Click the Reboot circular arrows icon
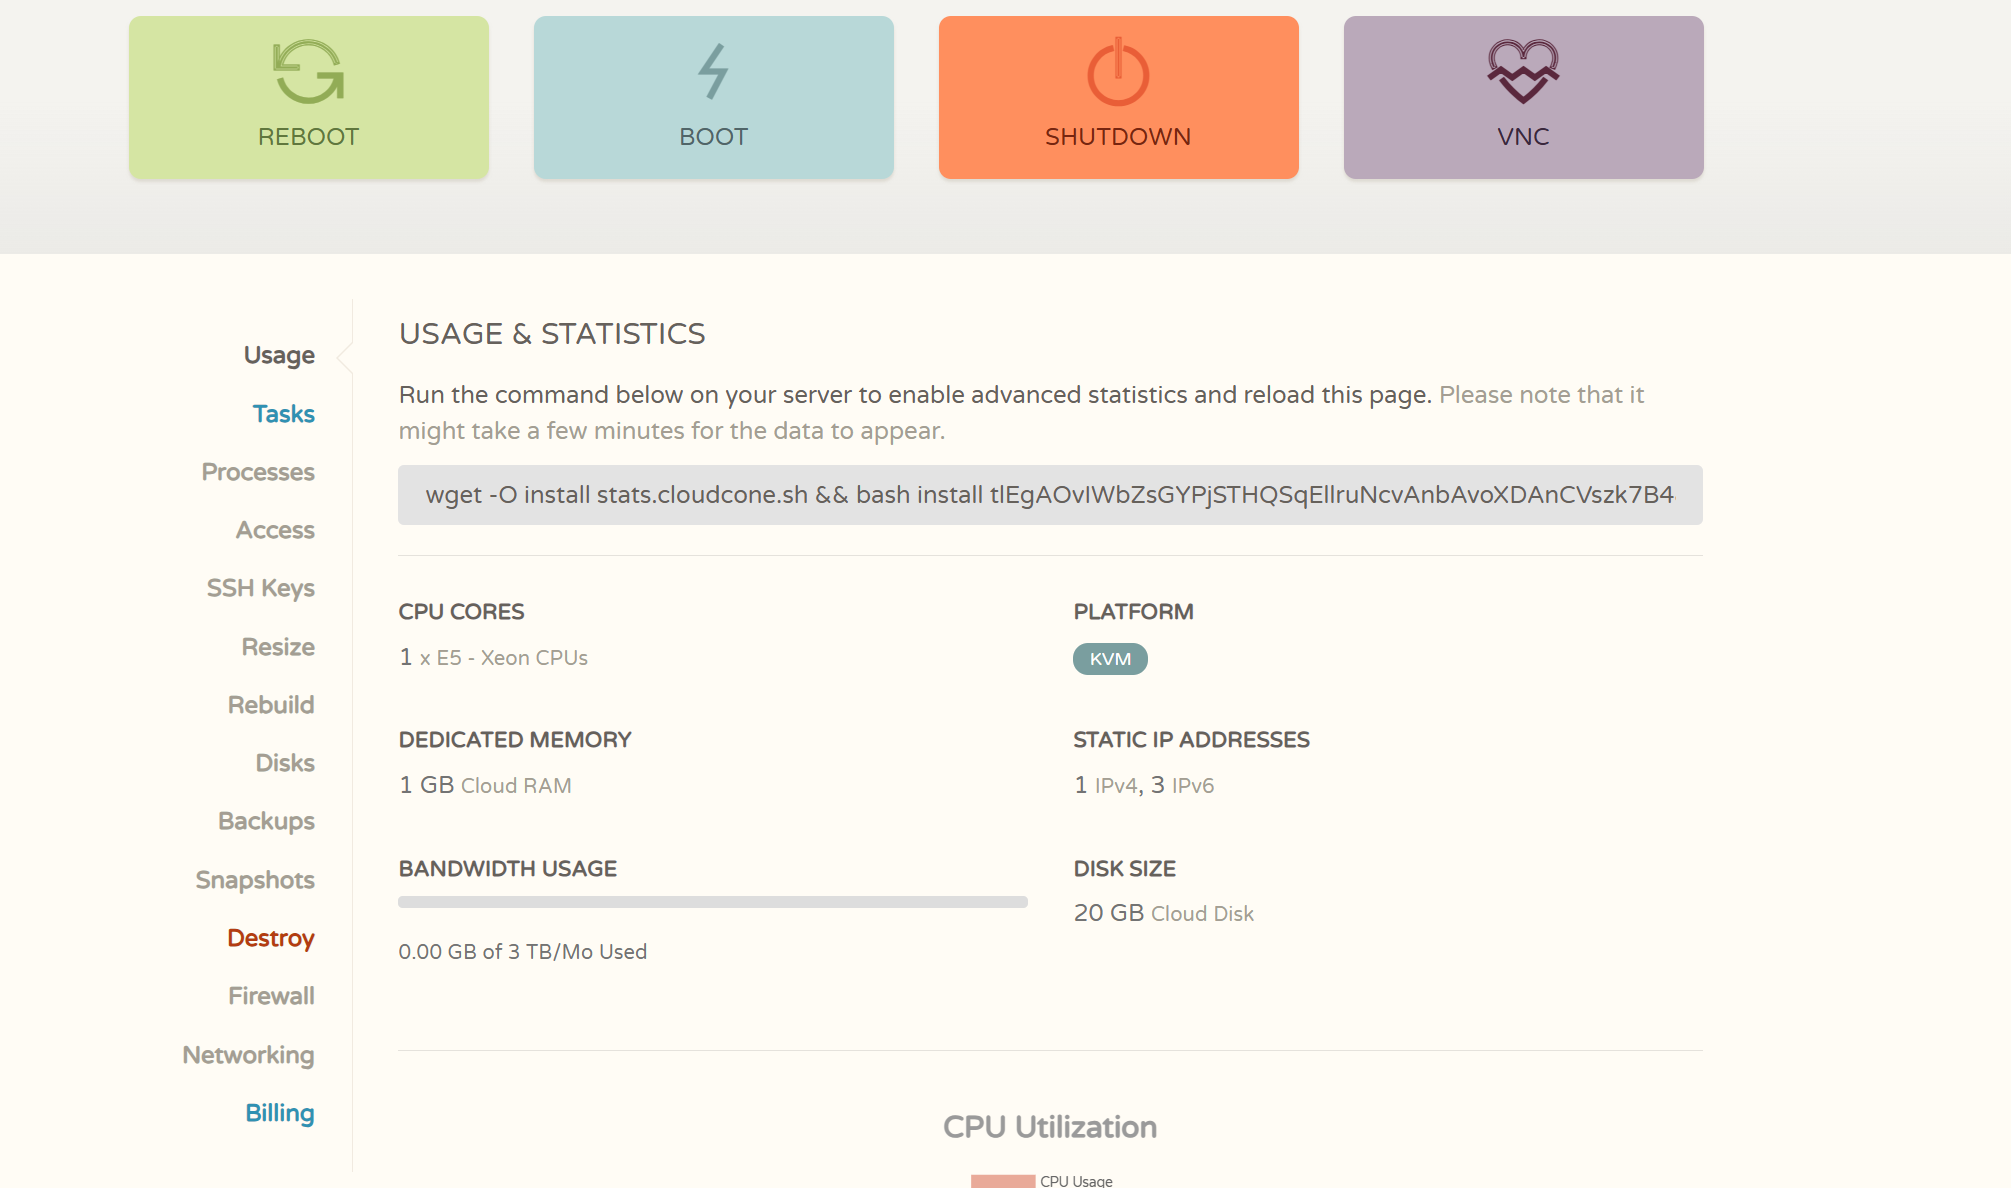This screenshot has width=2011, height=1188. (308, 72)
